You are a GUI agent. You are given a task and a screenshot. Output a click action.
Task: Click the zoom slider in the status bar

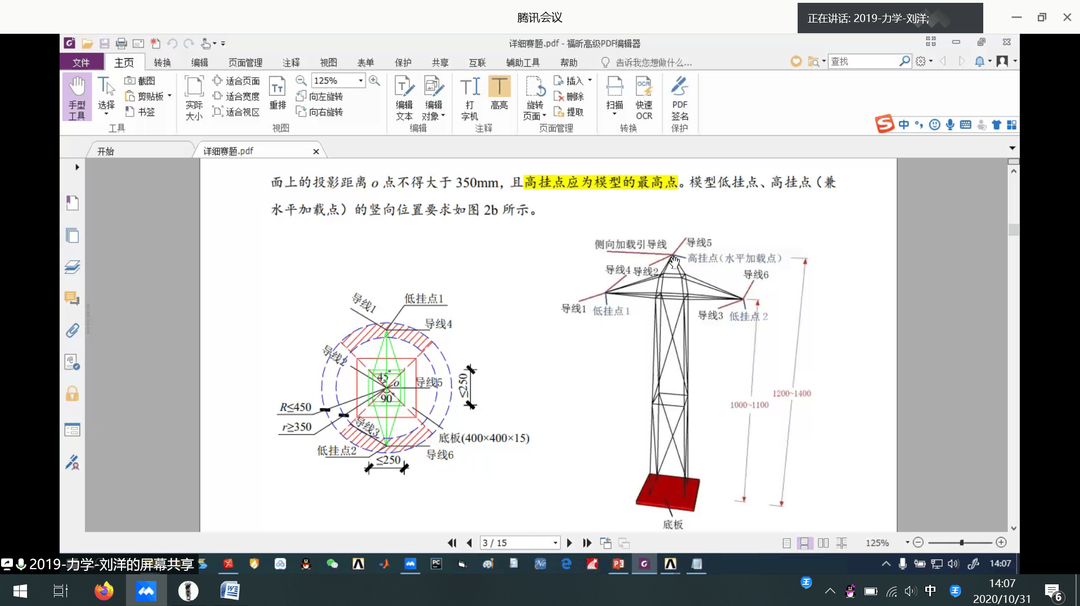pos(961,543)
